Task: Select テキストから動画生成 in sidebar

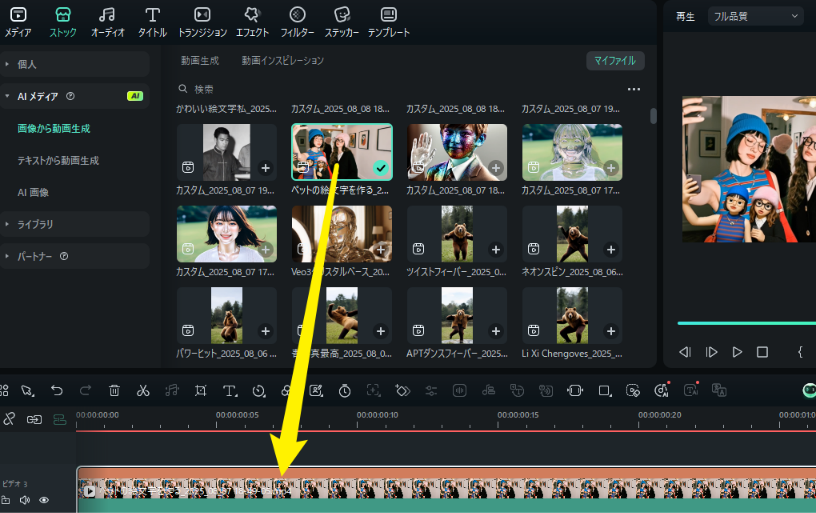Action: click(58, 160)
